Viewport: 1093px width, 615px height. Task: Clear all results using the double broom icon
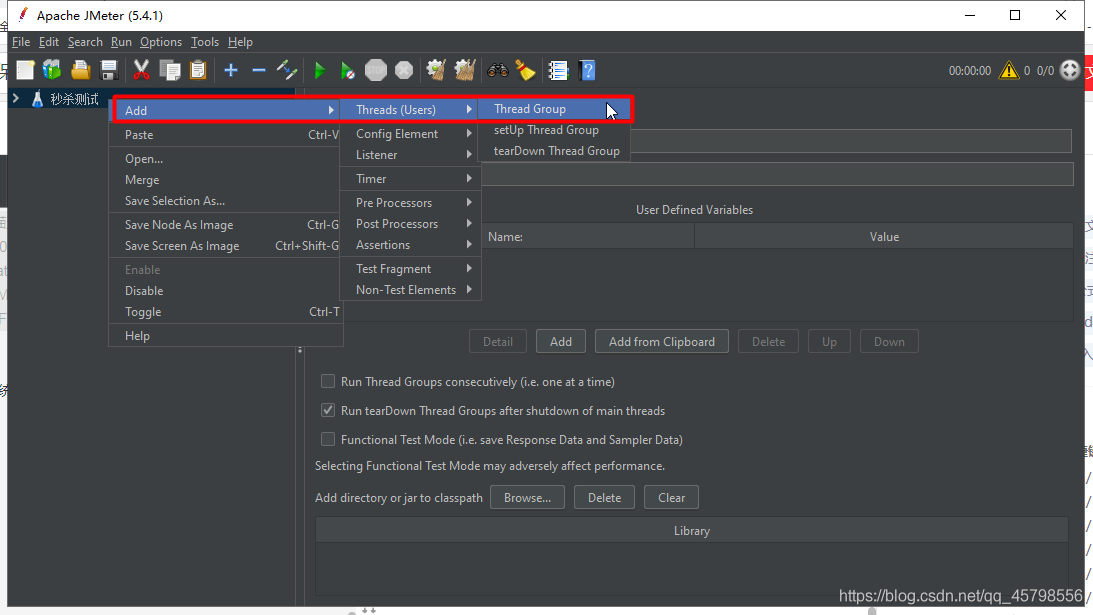pos(465,70)
